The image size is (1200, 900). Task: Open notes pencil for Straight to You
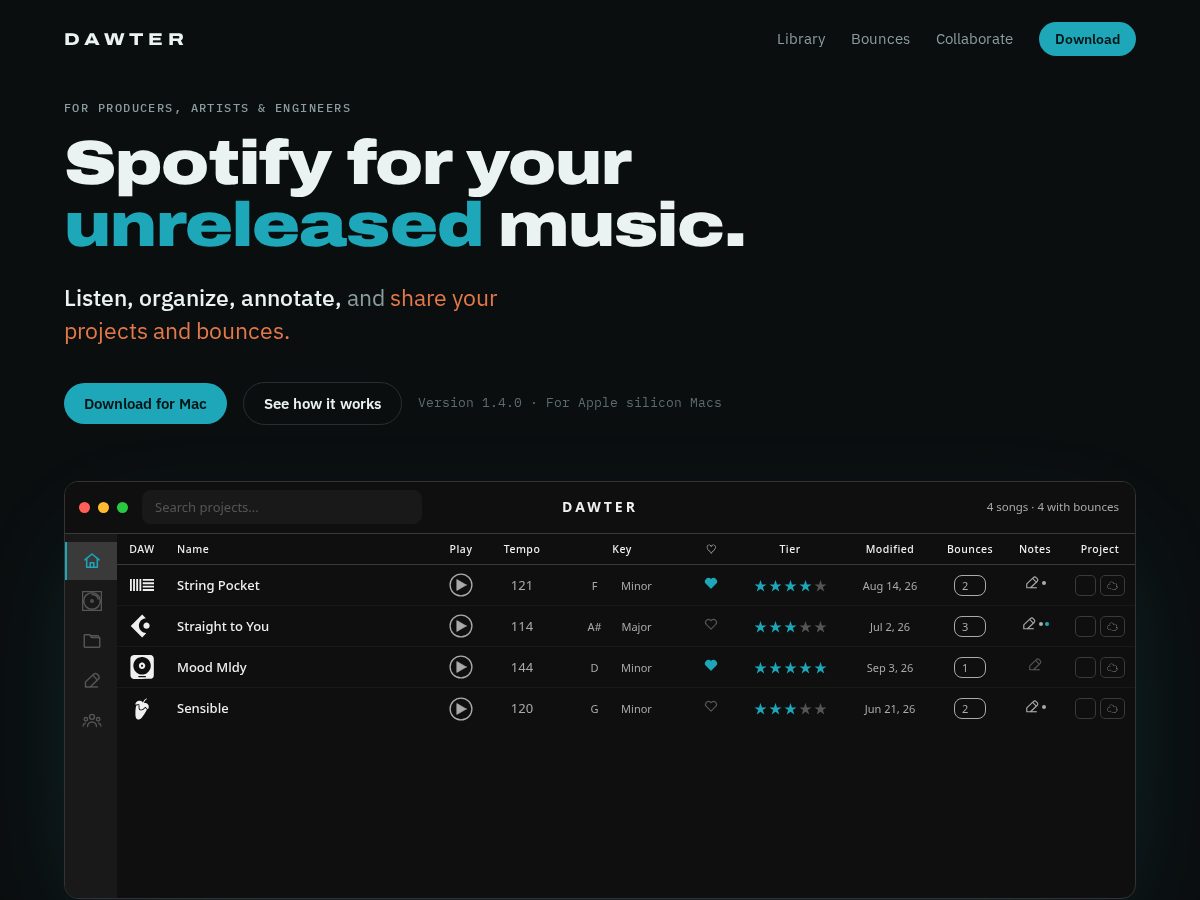coord(1029,624)
